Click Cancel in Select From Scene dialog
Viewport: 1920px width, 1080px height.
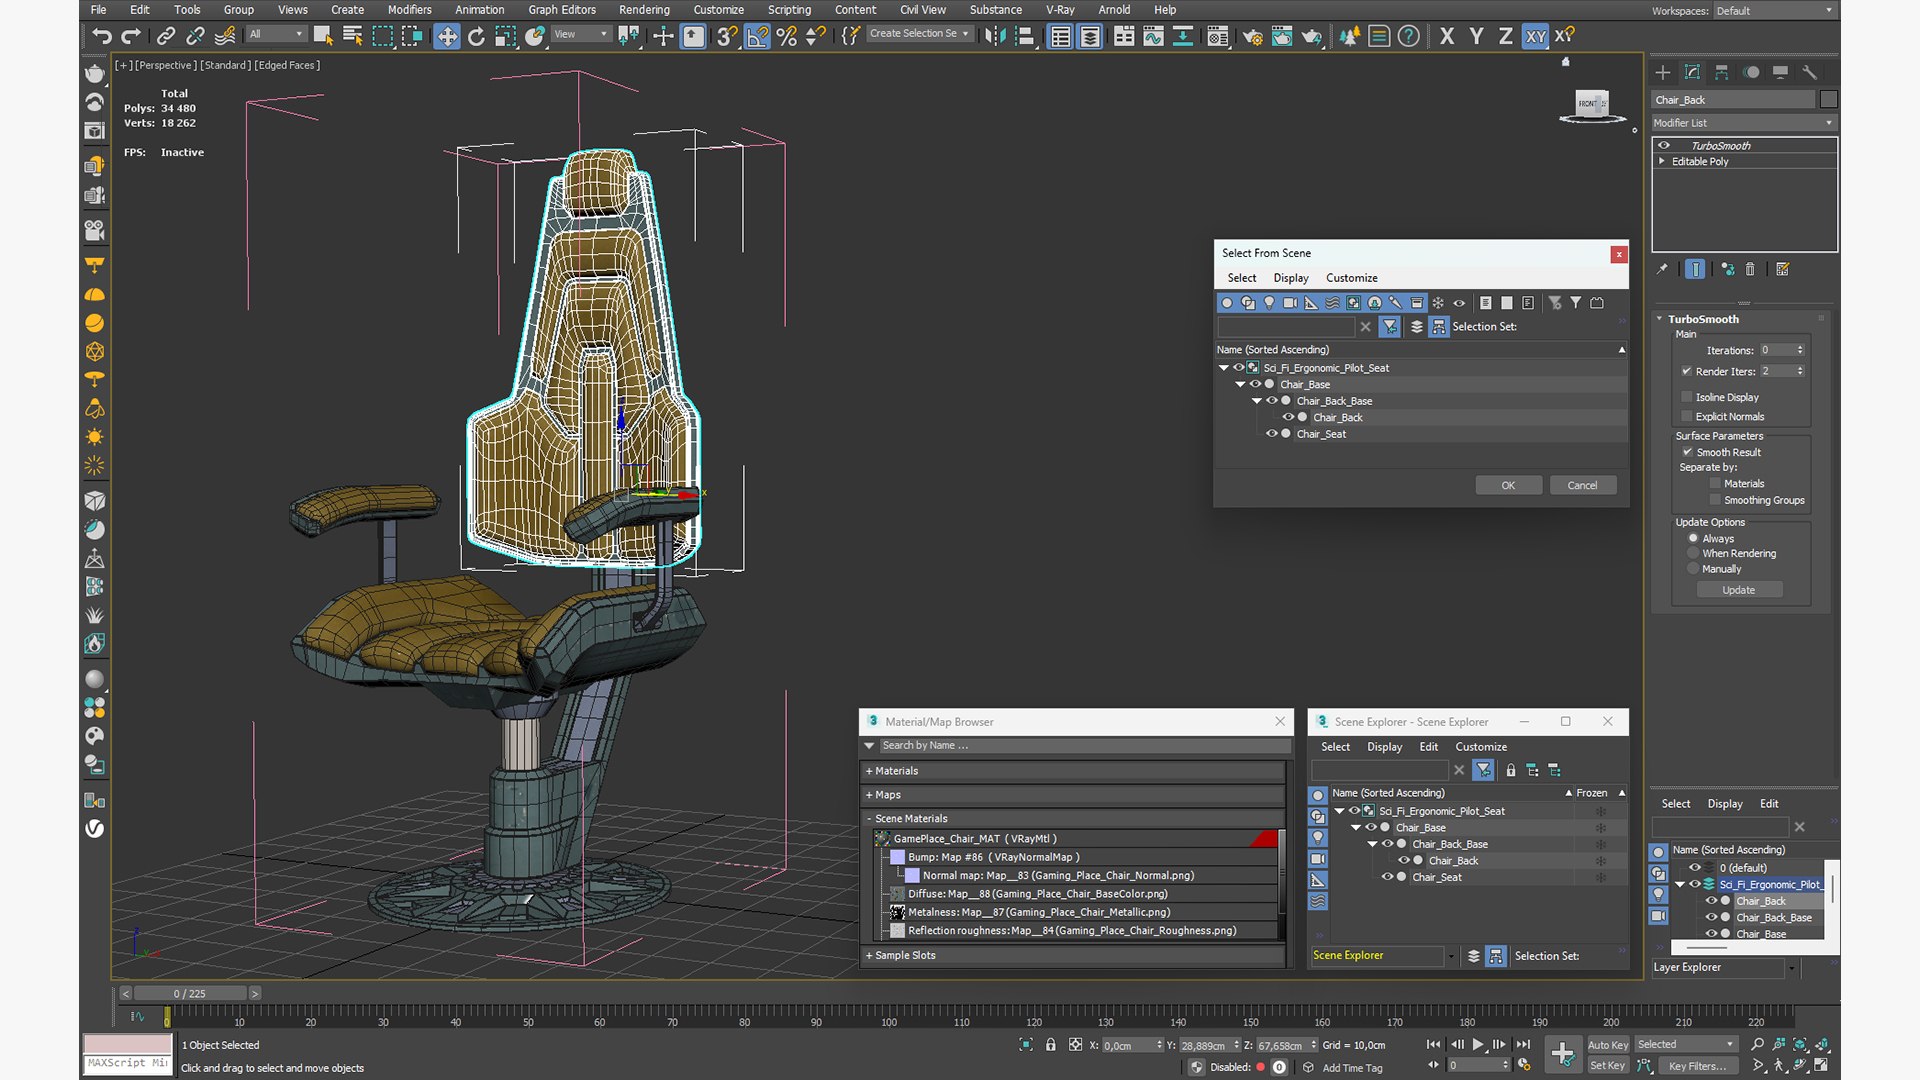click(1582, 486)
